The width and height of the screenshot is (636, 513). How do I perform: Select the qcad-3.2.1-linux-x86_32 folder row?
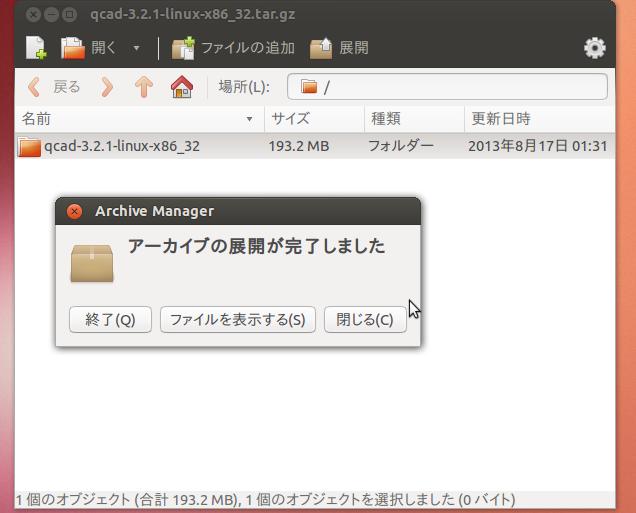(x=315, y=146)
